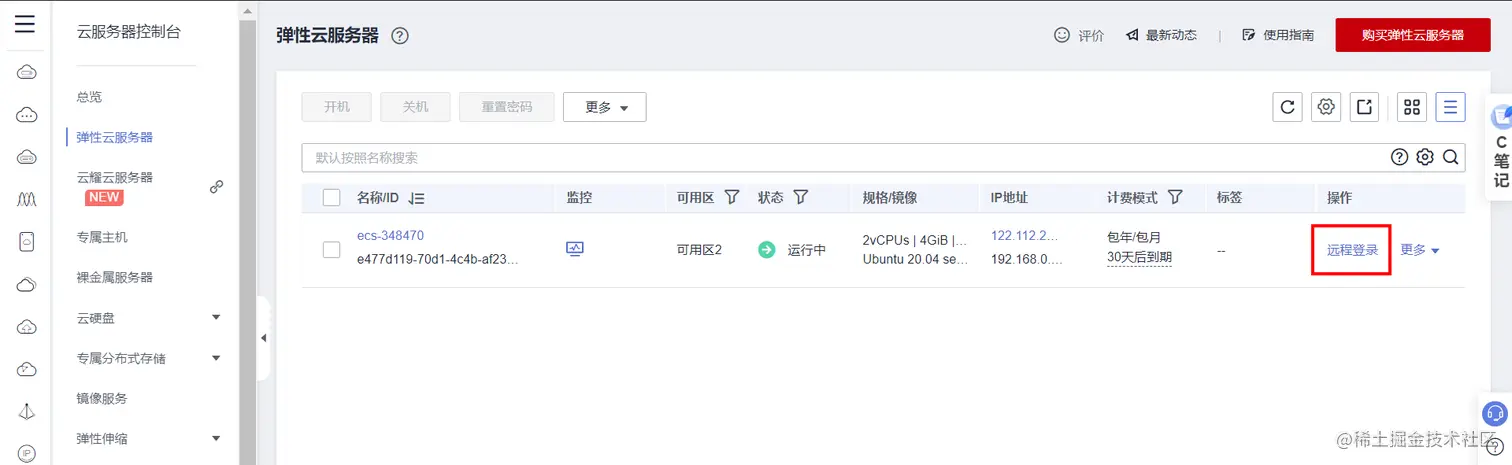Click help icon beside 弹性云服务器 title

coord(400,36)
